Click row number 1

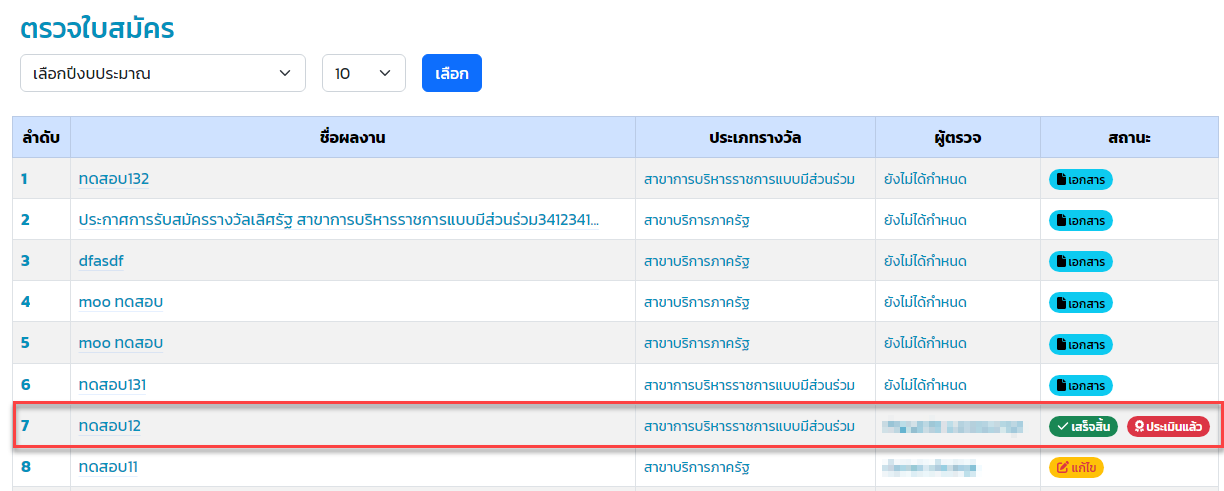point(24,180)
